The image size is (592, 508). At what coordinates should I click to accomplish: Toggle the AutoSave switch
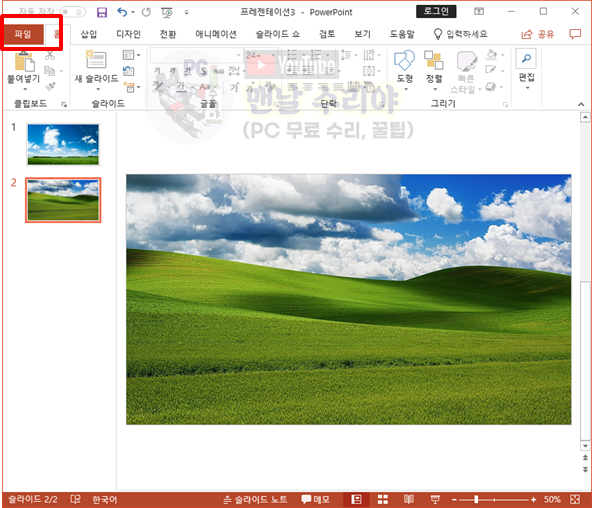72,12
